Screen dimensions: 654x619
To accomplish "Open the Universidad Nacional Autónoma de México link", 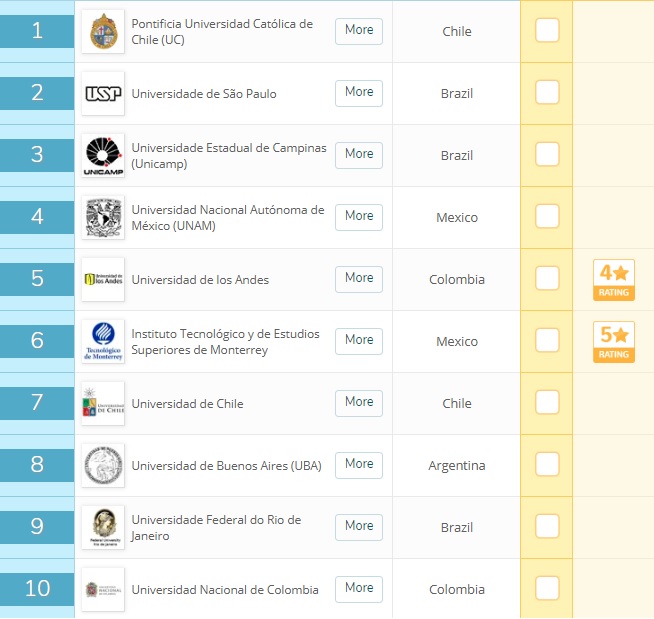I will (x=228, y=217).
